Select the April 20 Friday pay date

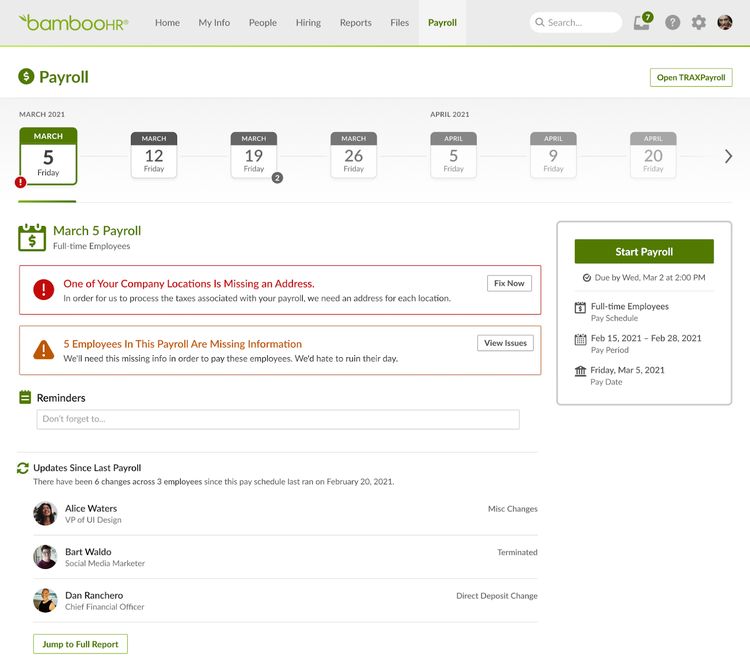653,155
